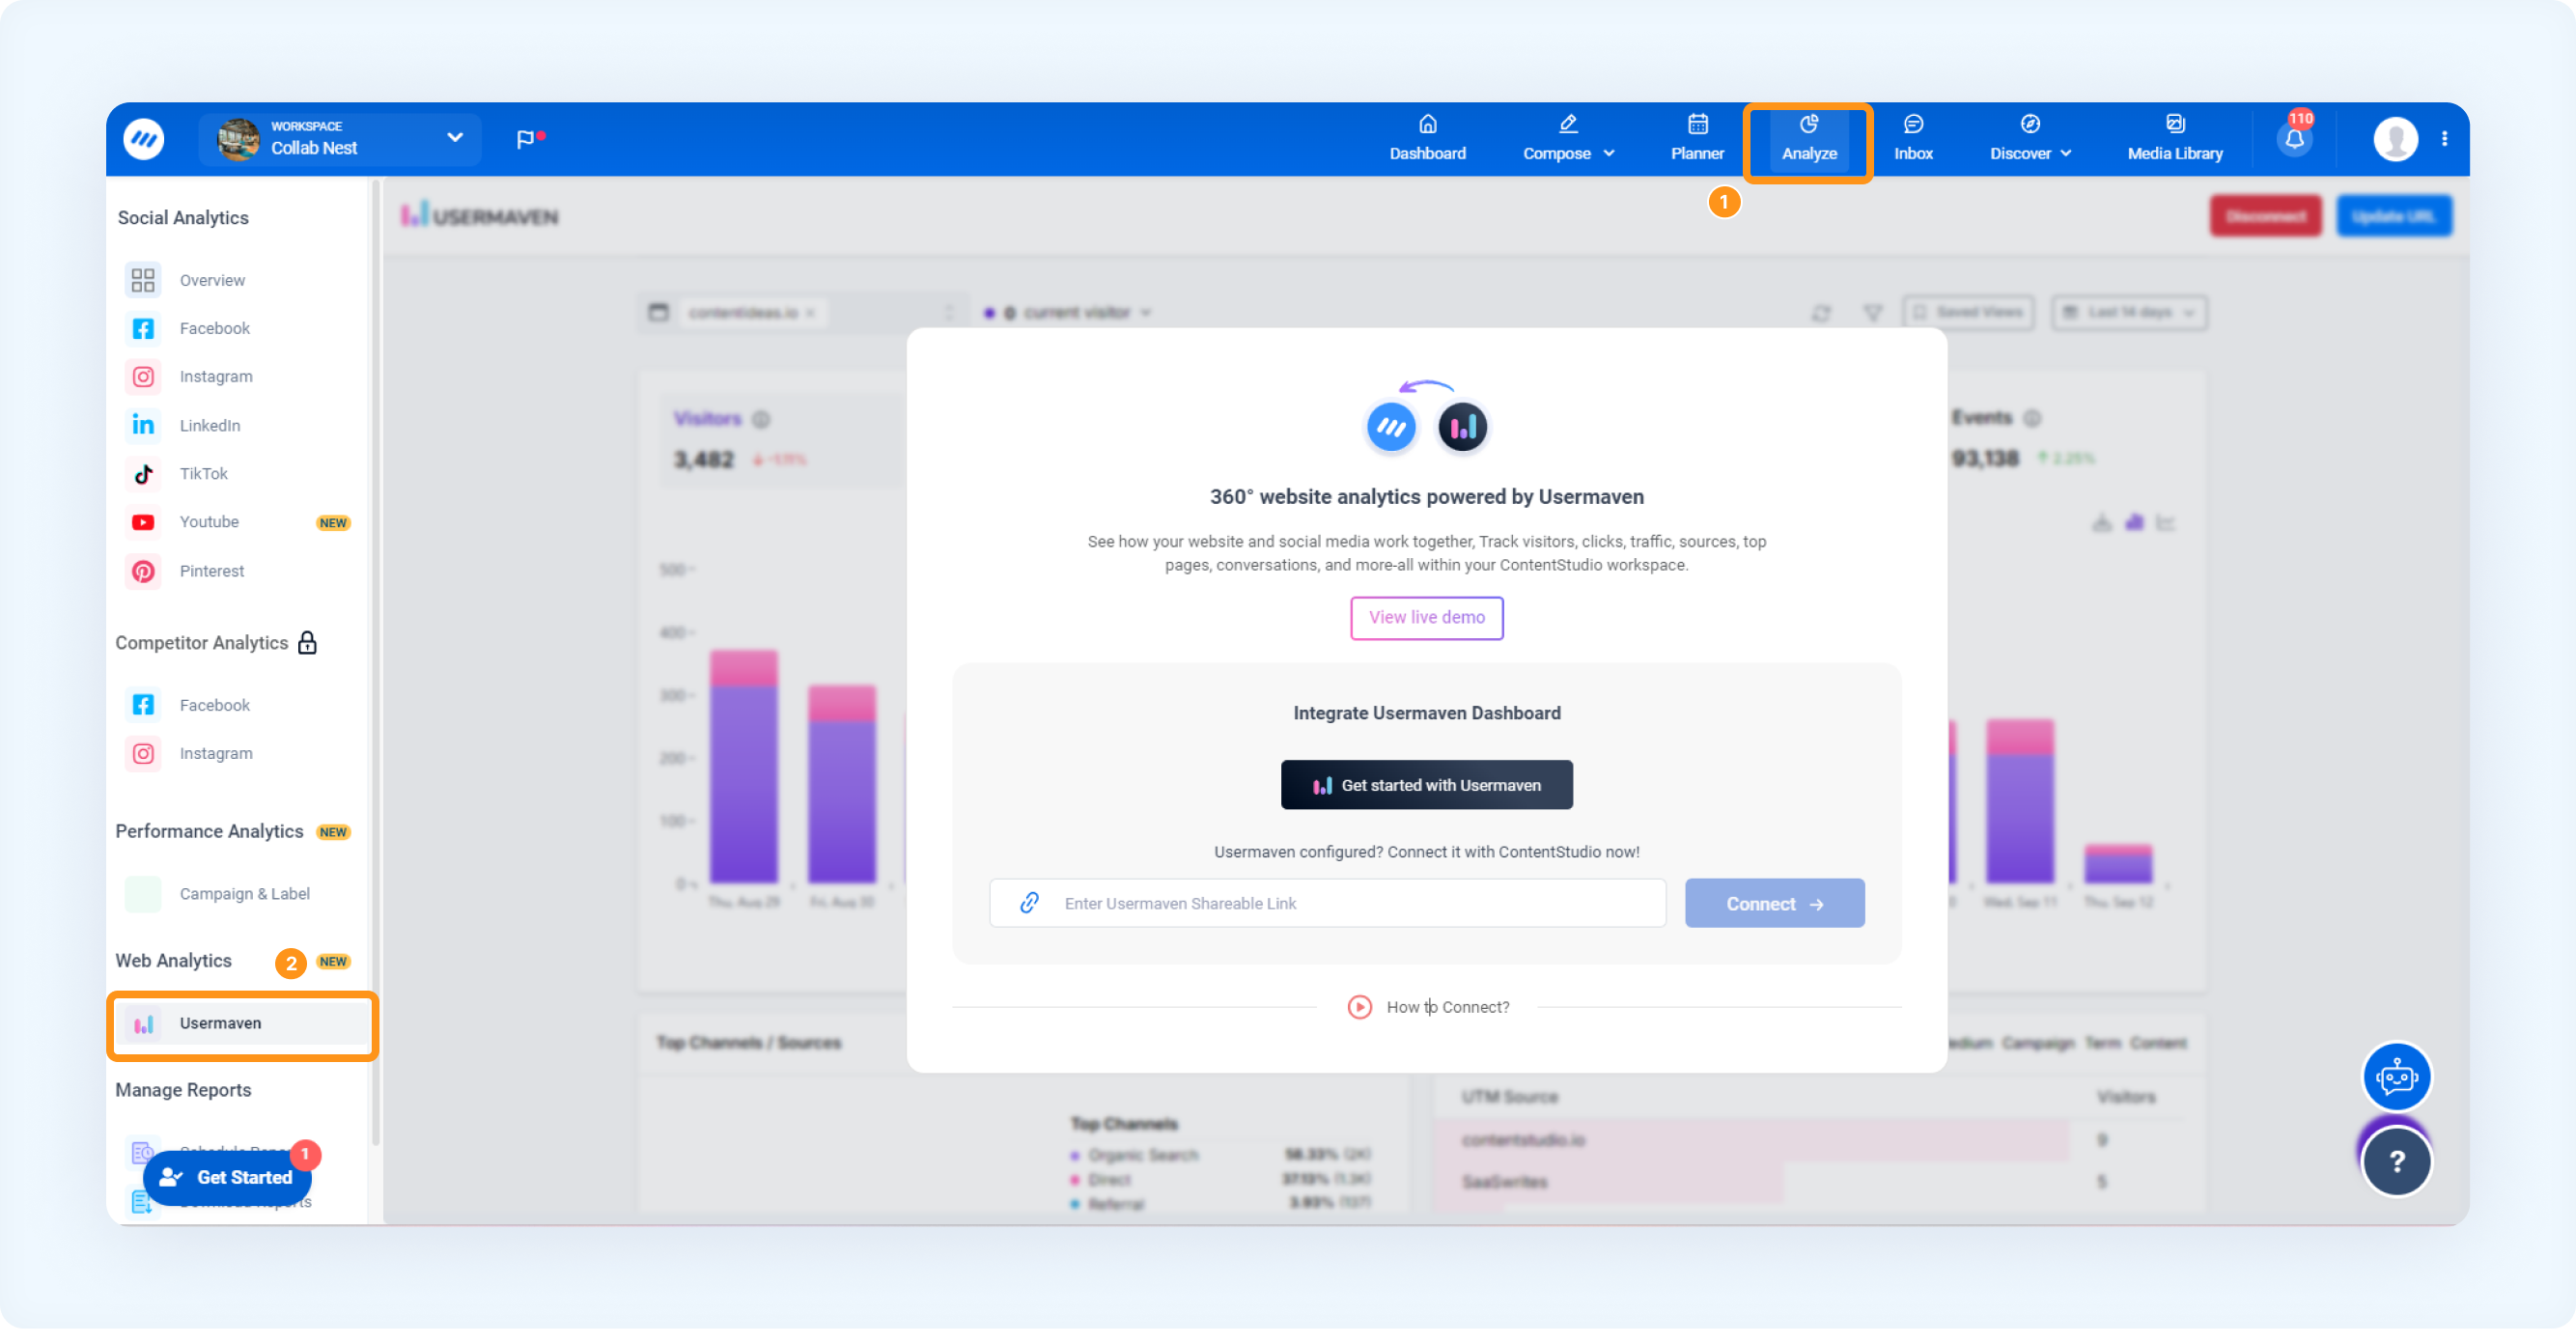This screenshot has width=2576, height=1343.
Task: Open the help question mark button
Action: (x=2396, y=1161)
